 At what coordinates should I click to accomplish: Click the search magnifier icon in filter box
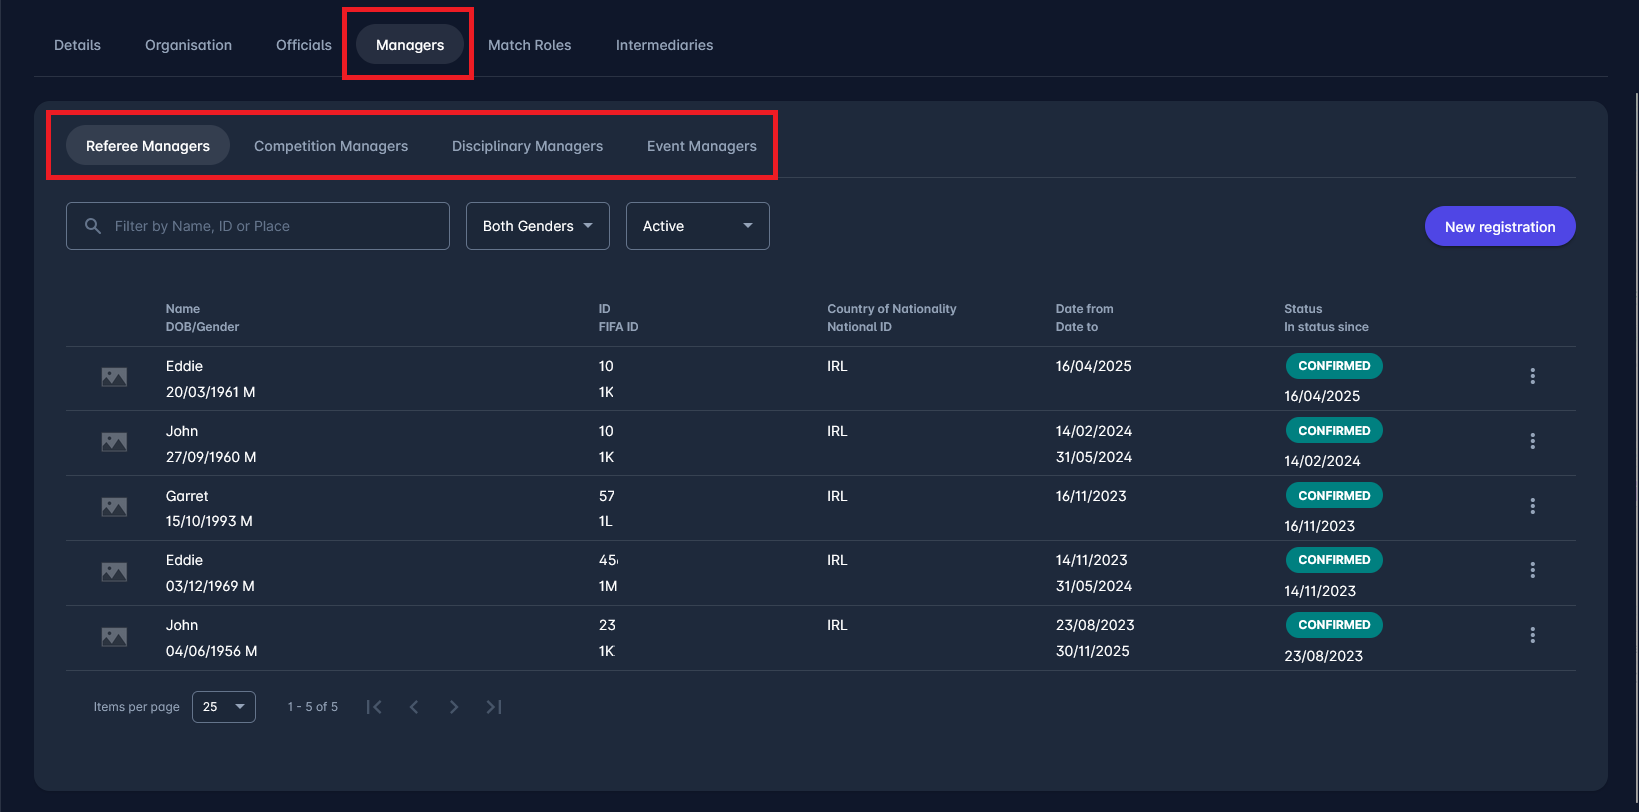pos(93,226)
